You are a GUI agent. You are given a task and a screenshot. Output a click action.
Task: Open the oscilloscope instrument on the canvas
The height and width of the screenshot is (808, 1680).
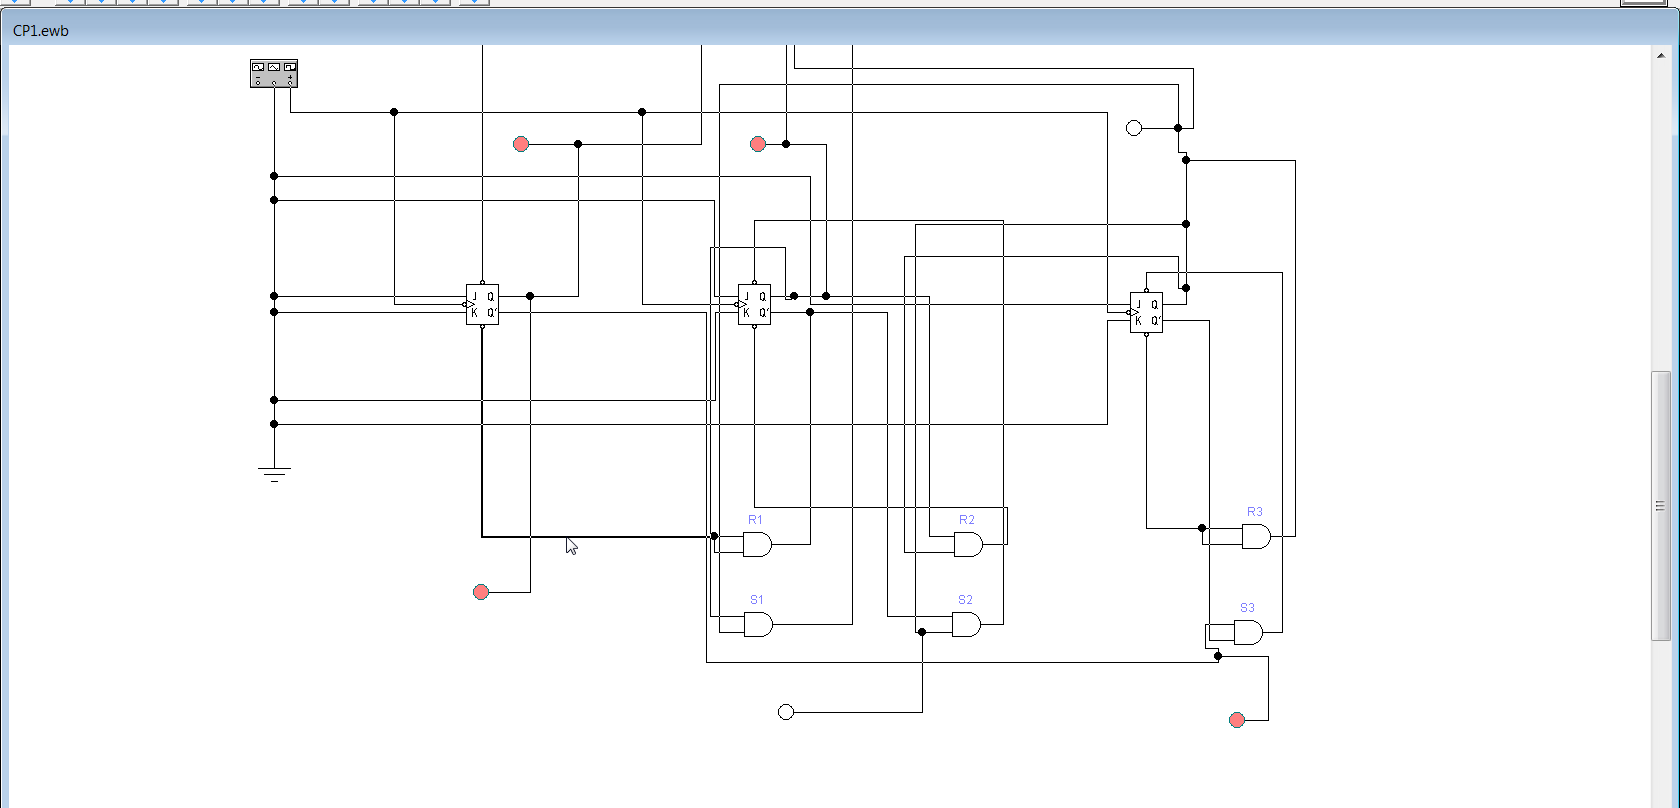[274, 73]
